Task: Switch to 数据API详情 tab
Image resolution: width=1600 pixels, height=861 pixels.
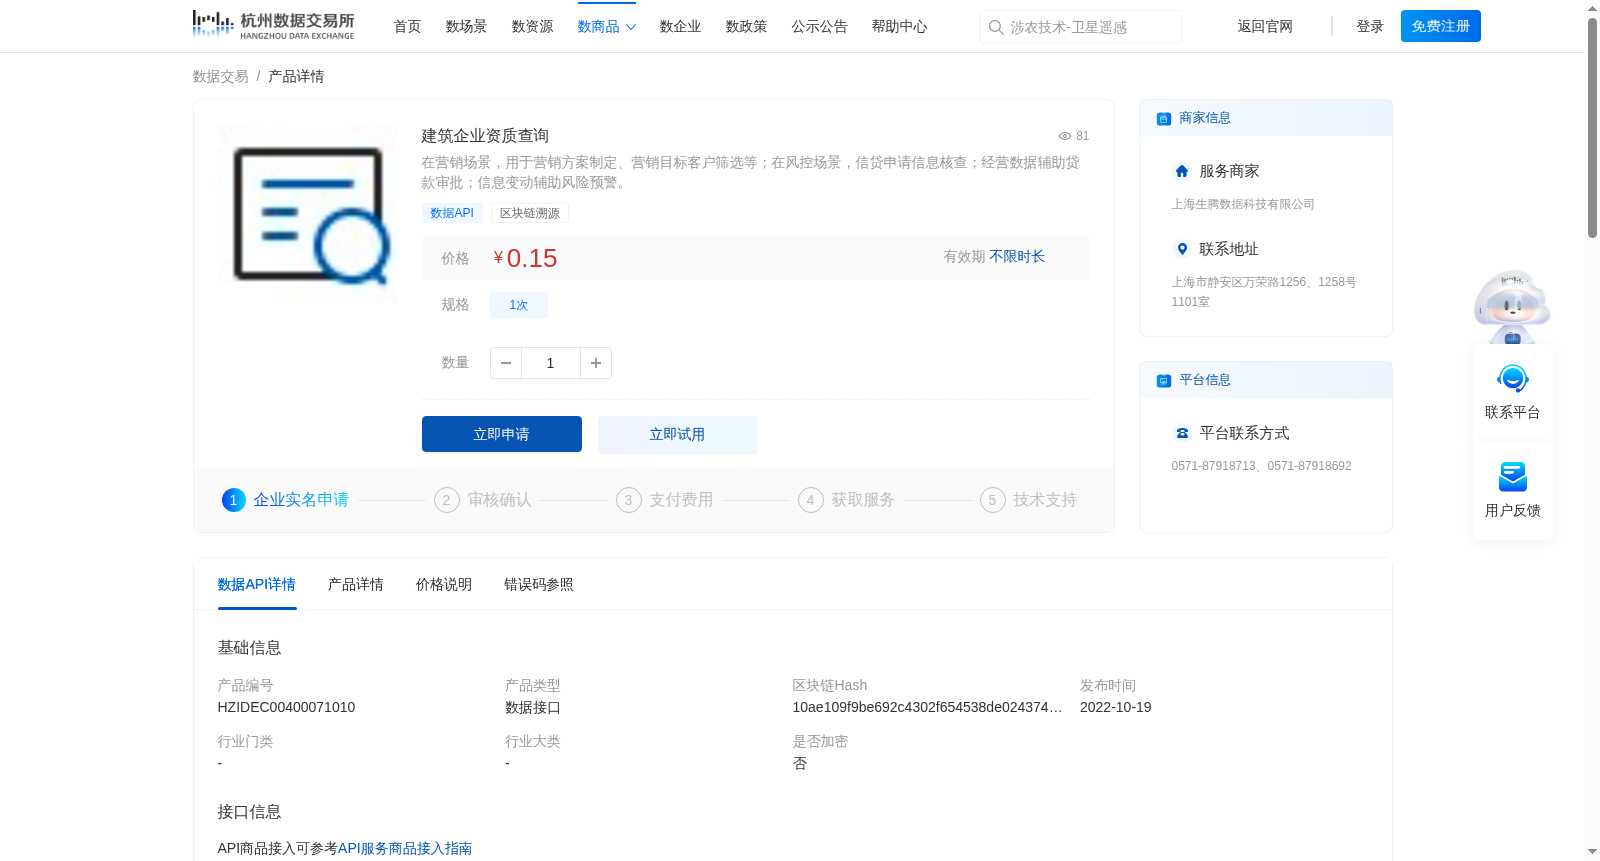Action: (257, 585)
